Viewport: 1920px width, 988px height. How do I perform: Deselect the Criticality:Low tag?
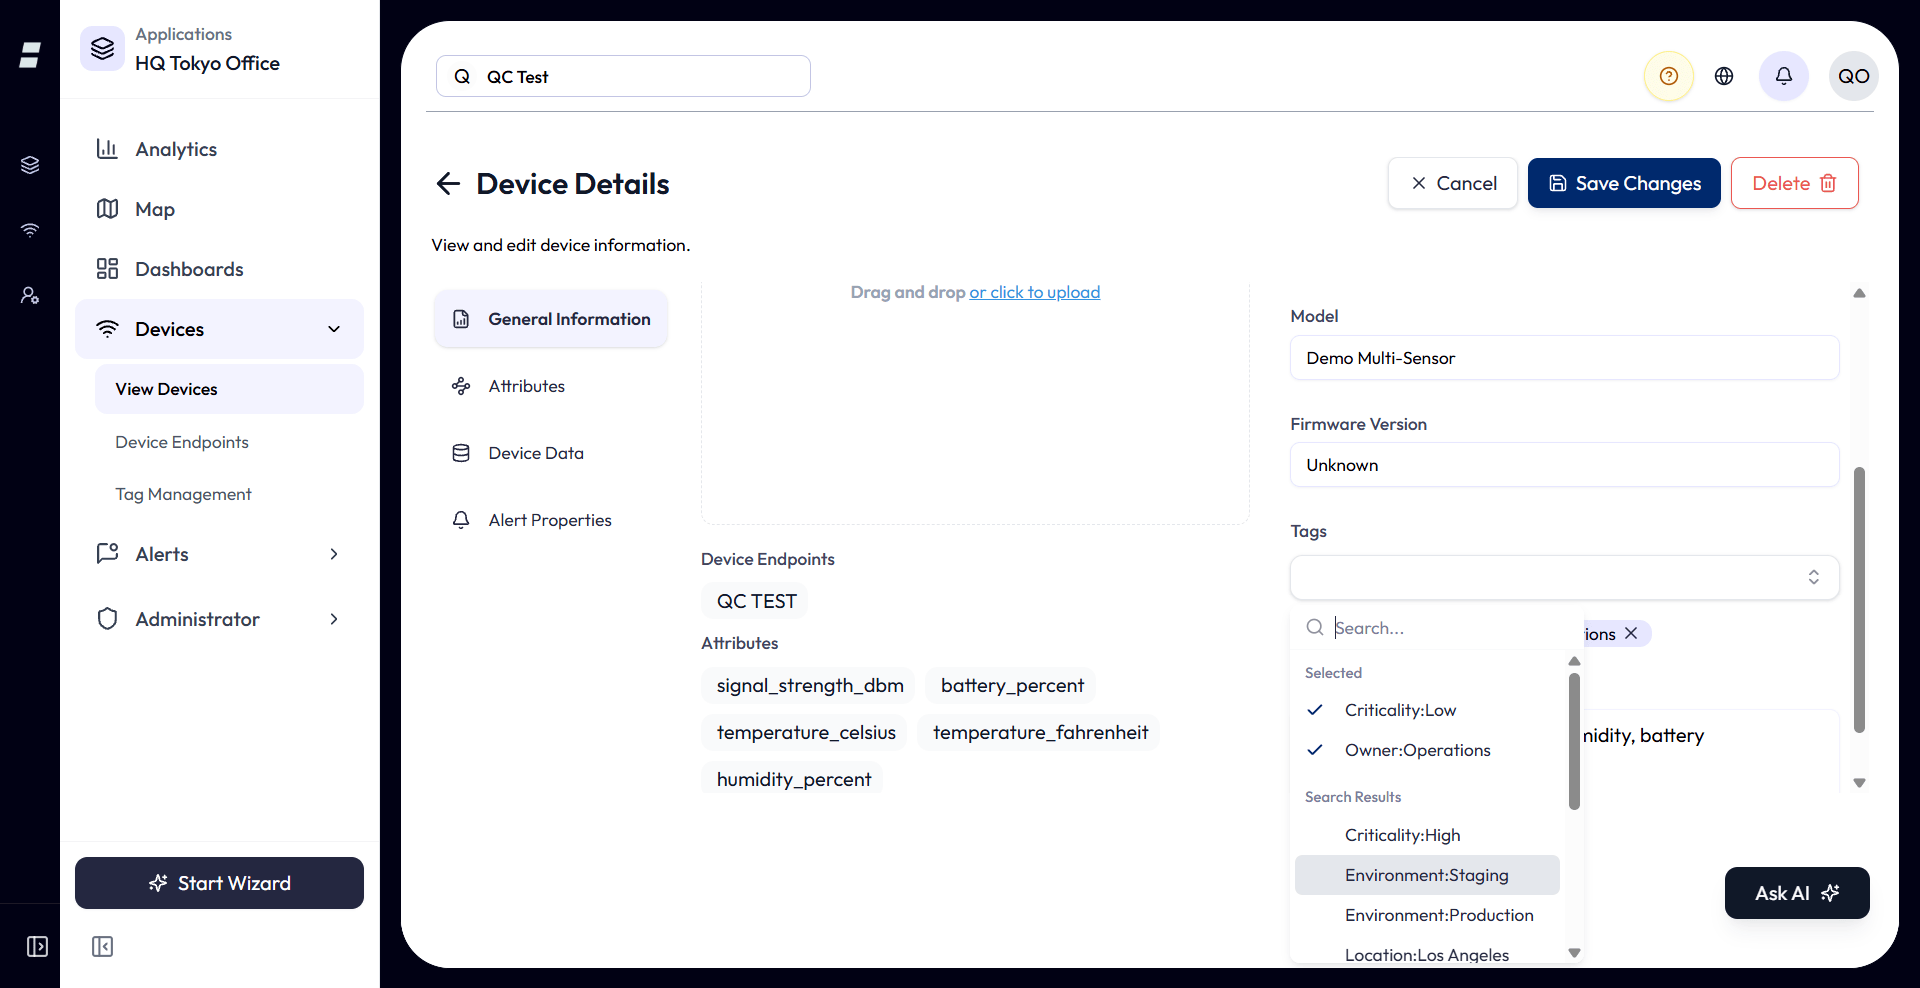coord(1427,710)
